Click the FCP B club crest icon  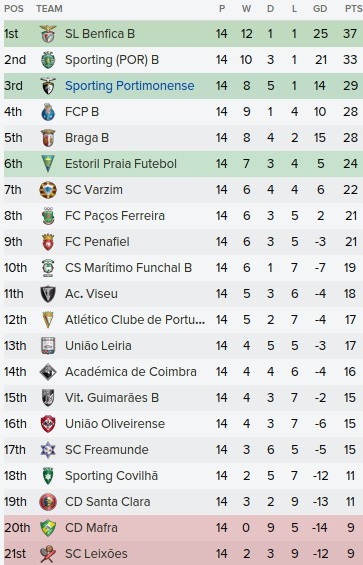point(48,112)
